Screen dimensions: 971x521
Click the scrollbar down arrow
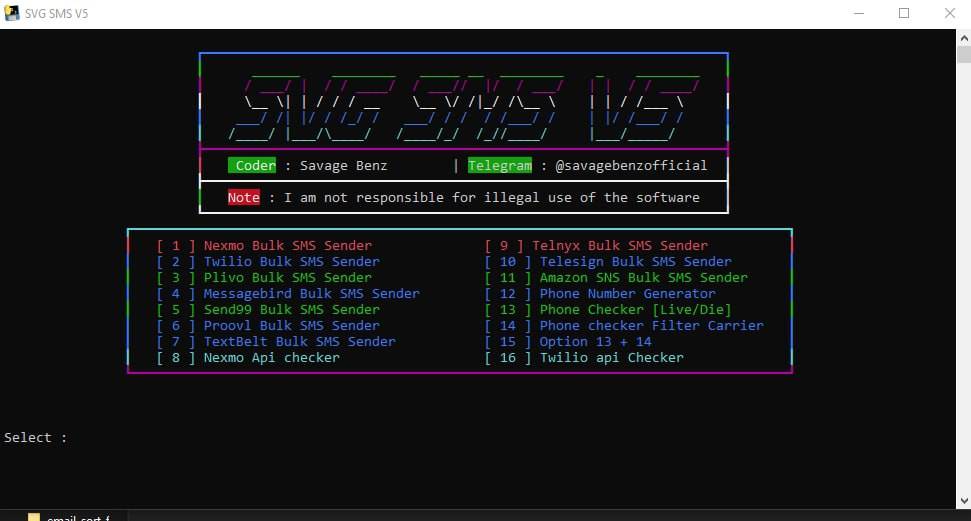(x=964, y=501)
